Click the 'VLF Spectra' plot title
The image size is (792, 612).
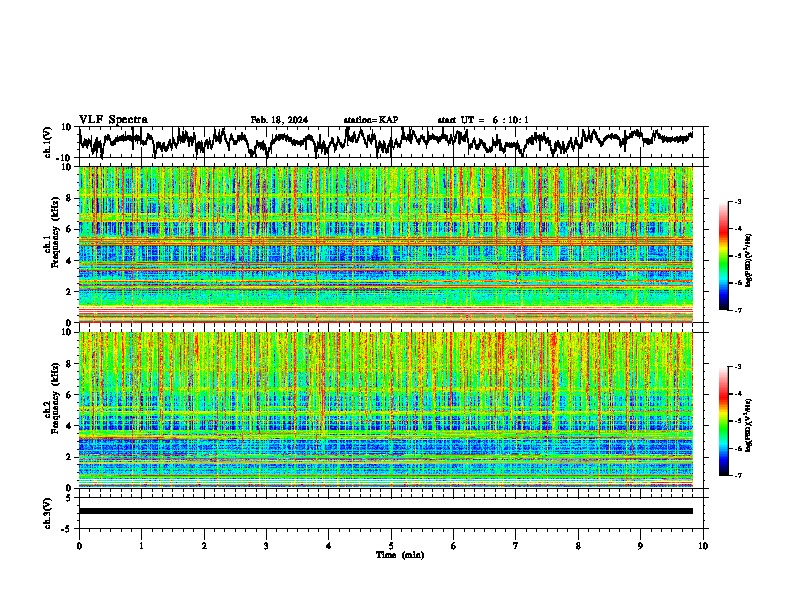coord(113,120)
